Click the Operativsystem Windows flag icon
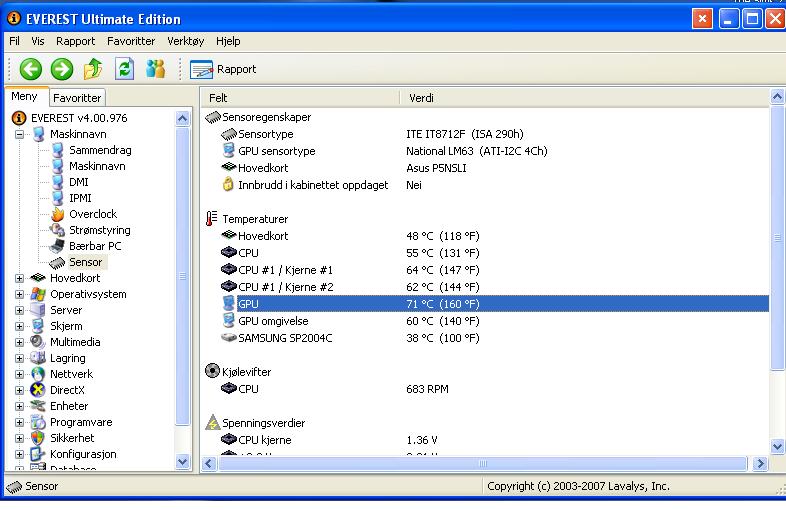786x510 pixels. coord(38,294)
